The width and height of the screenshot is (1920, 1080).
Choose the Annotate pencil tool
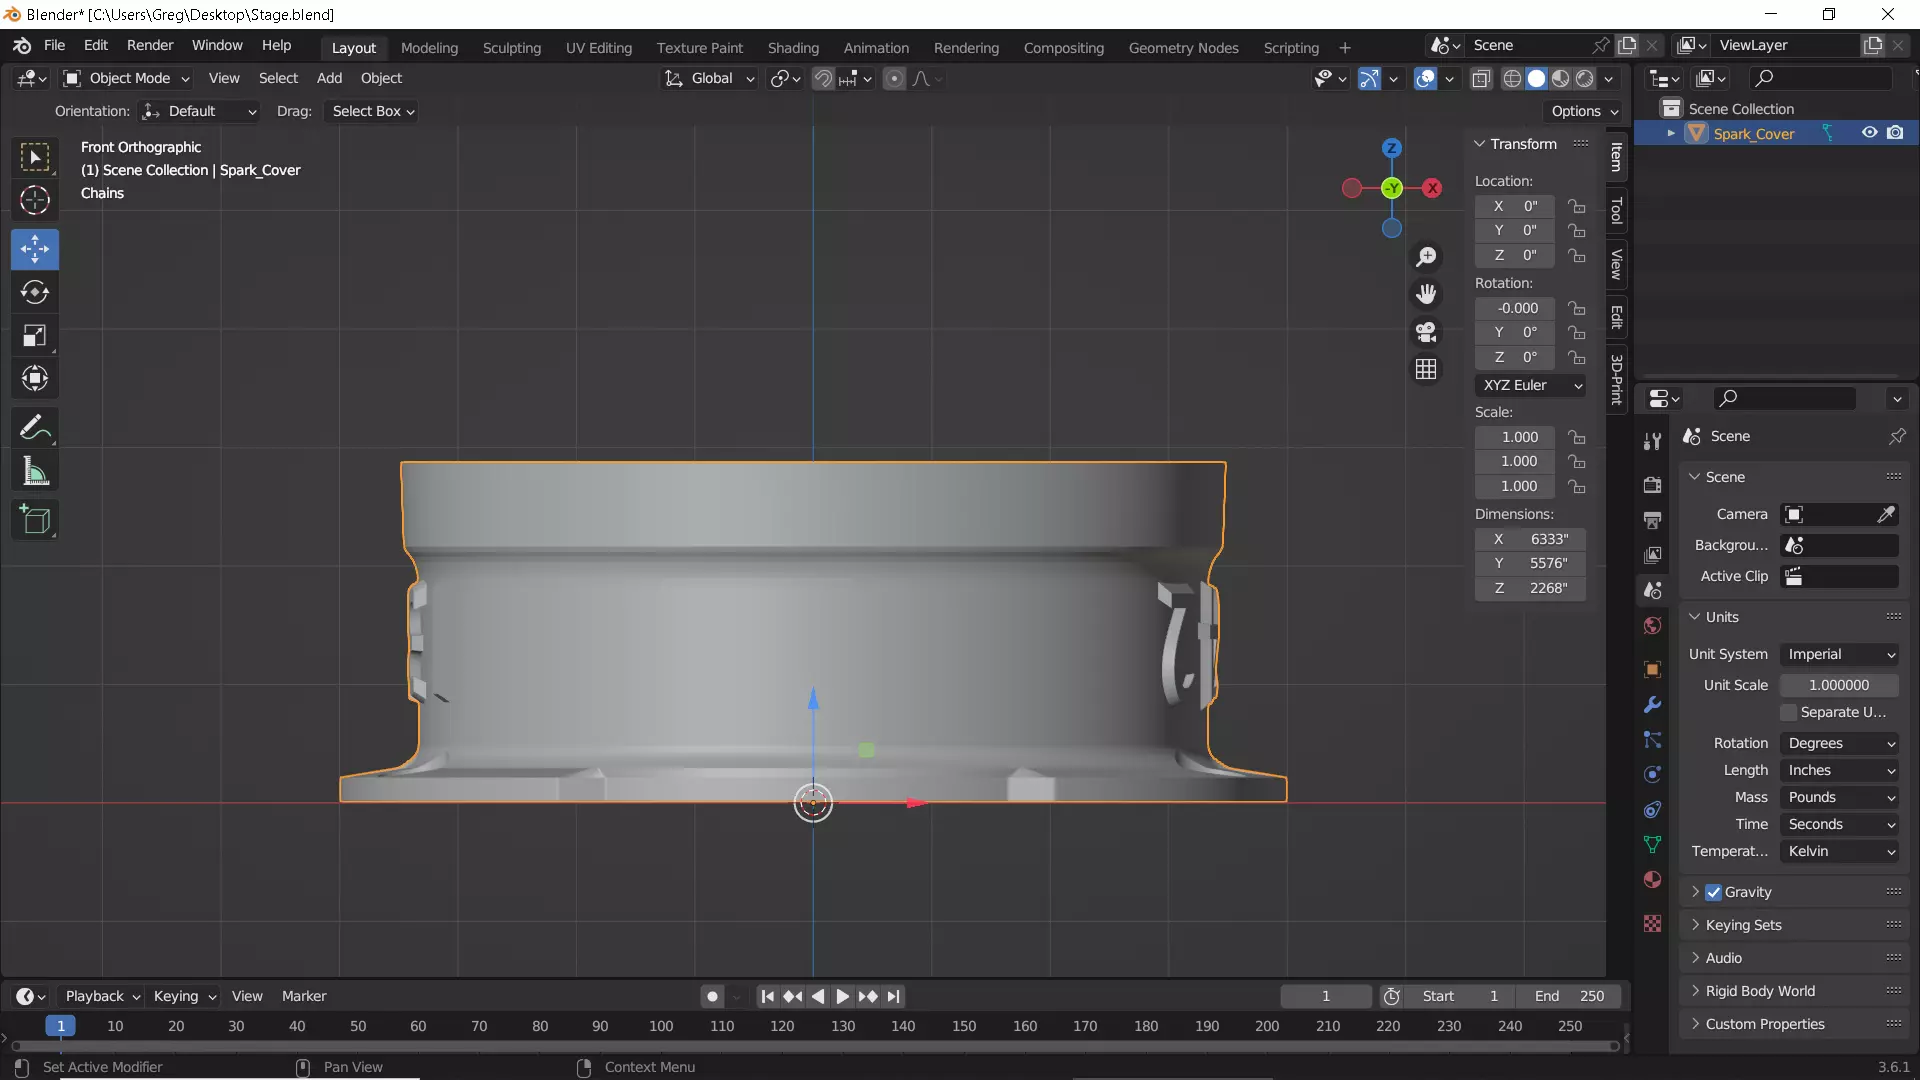(35, 428)
